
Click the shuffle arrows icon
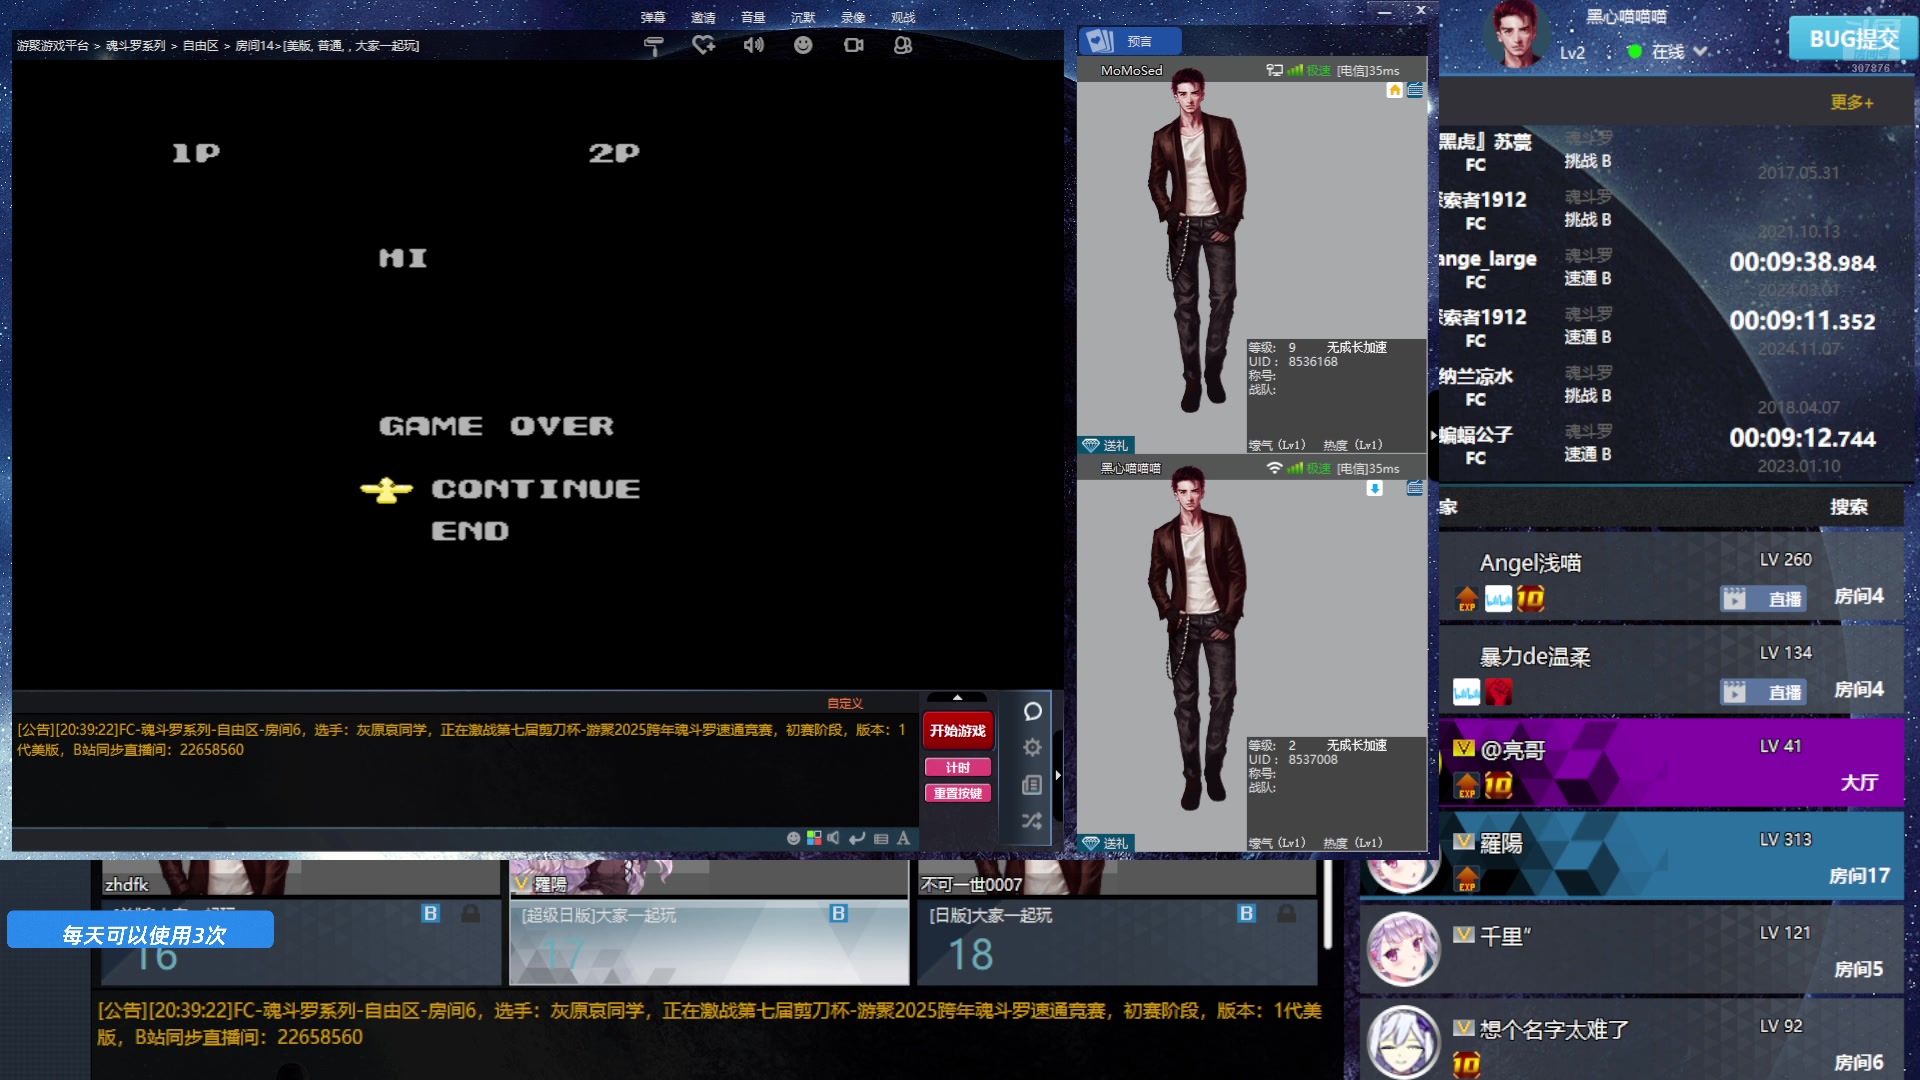(1033, 821)
